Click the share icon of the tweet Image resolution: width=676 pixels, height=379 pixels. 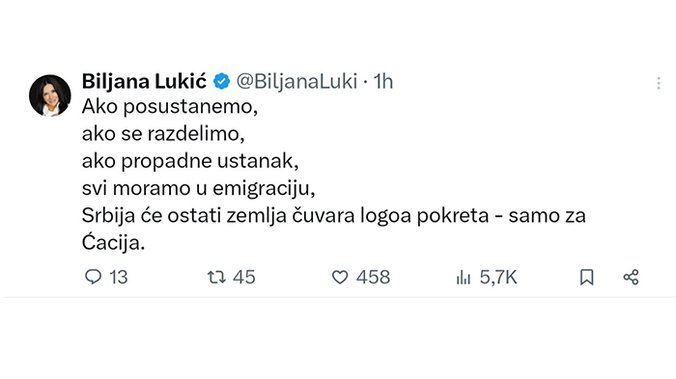click(631, 277)
